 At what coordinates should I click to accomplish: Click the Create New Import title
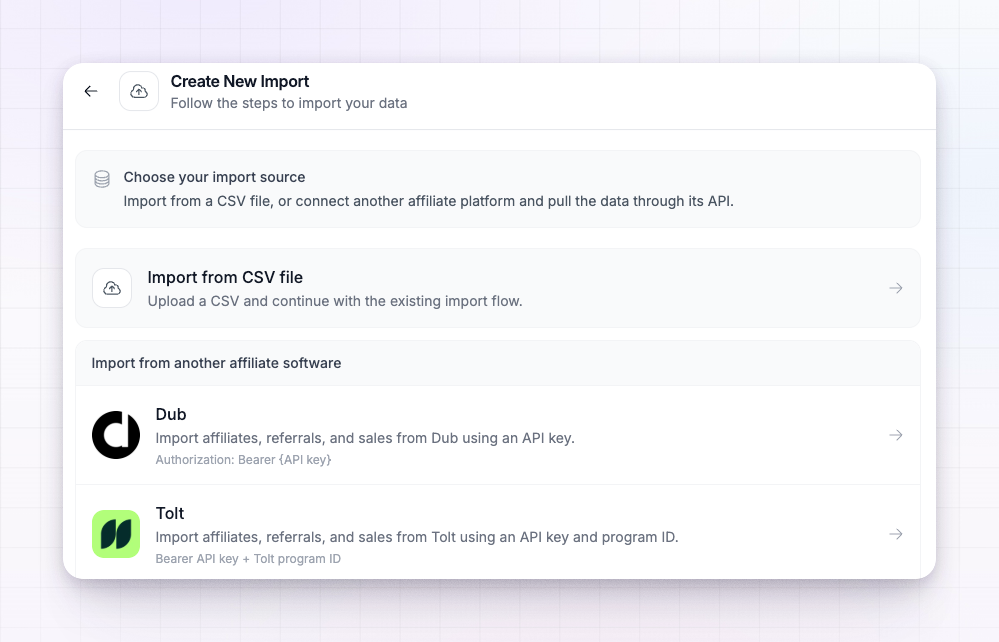click(x=240, y=82)
